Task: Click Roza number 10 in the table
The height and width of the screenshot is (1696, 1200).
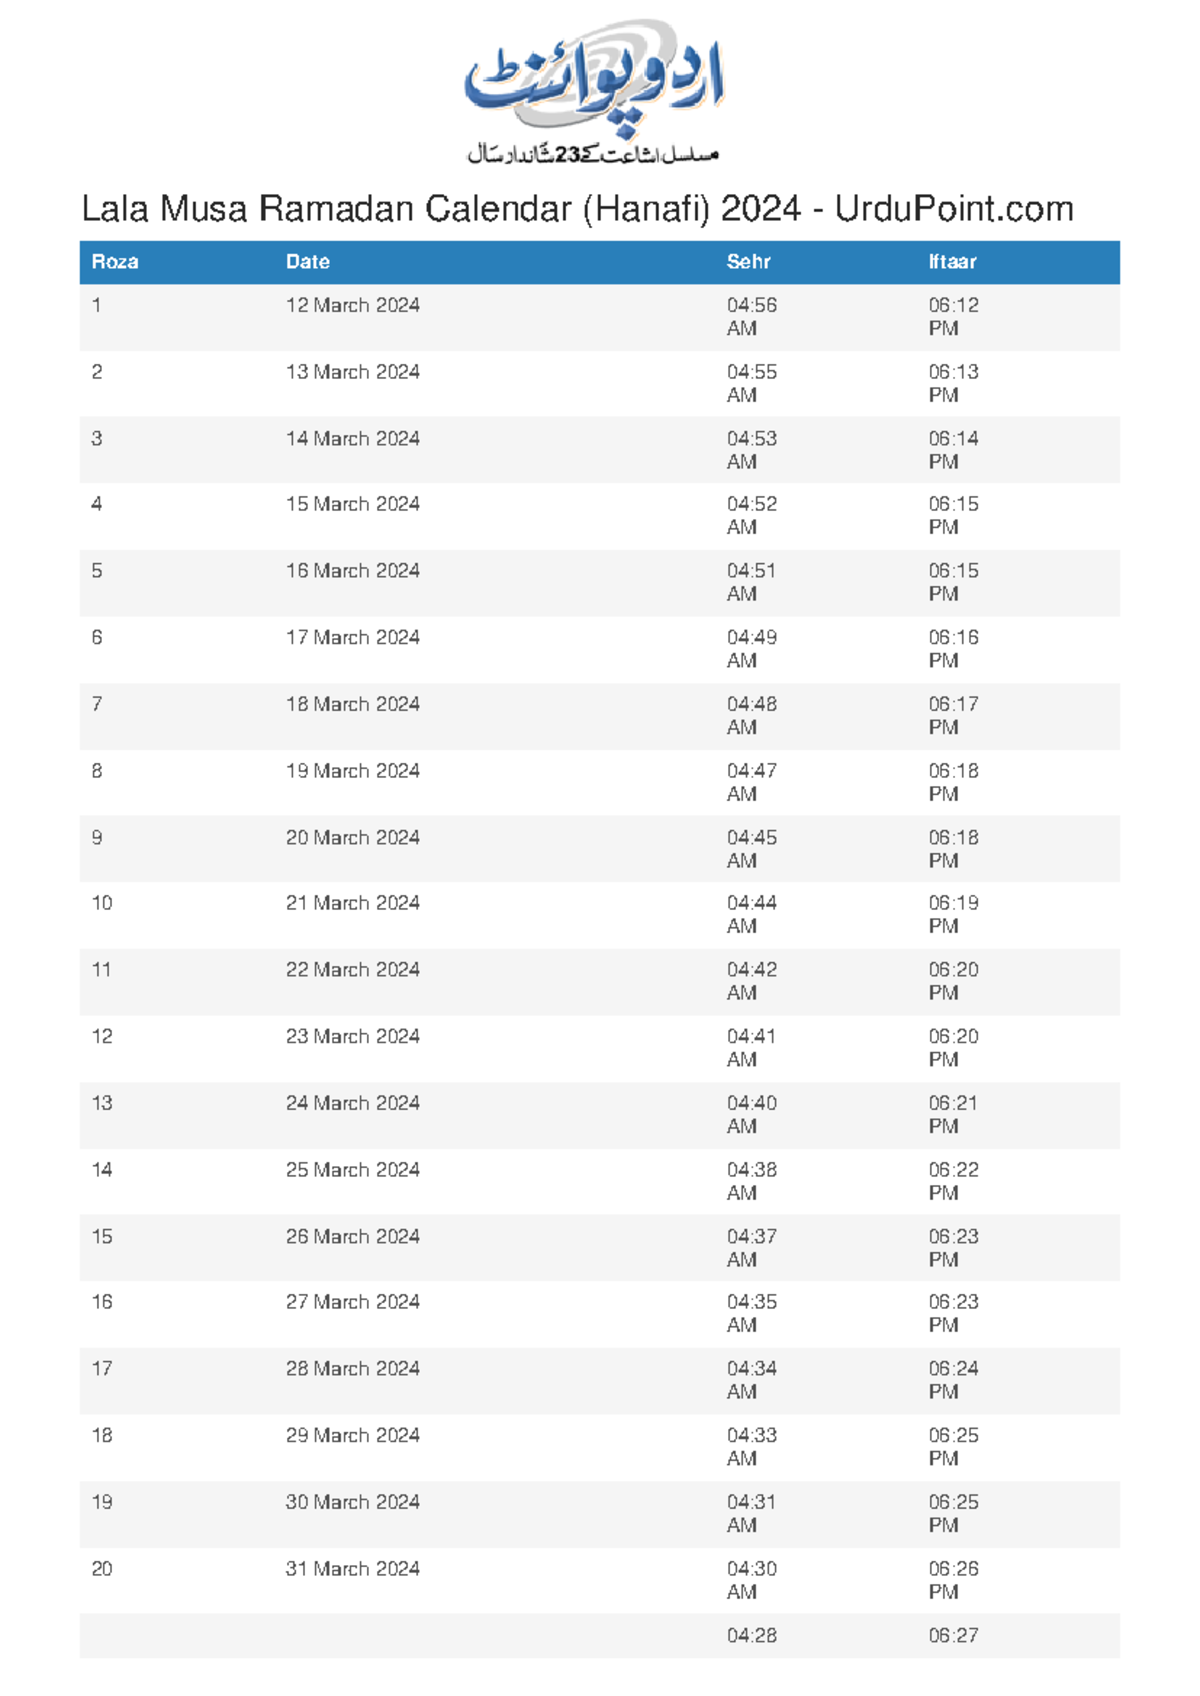Action: 102,903
